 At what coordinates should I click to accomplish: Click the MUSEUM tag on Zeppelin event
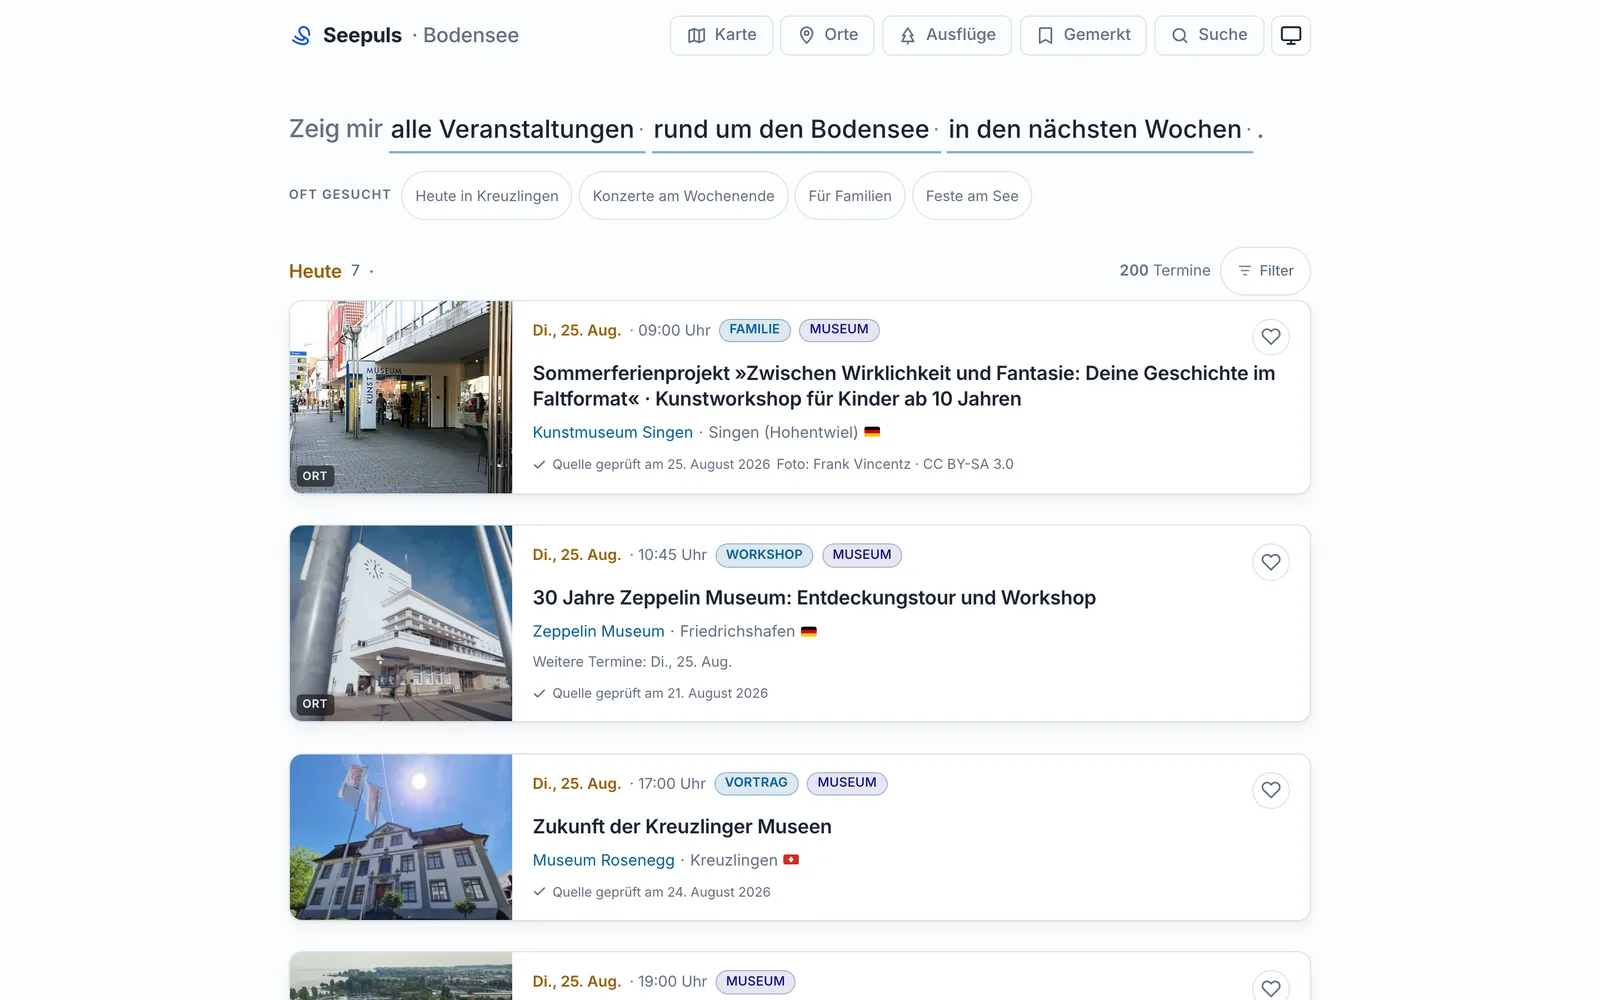(x=862, y=555)
